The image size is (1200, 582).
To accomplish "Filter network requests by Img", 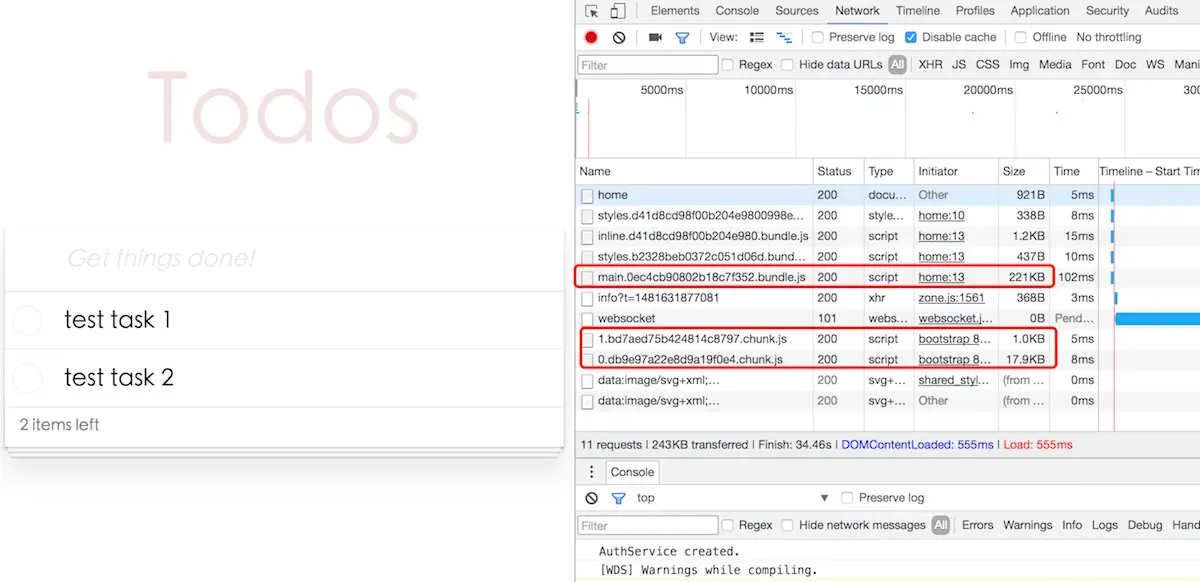I will coord(1019,64).
